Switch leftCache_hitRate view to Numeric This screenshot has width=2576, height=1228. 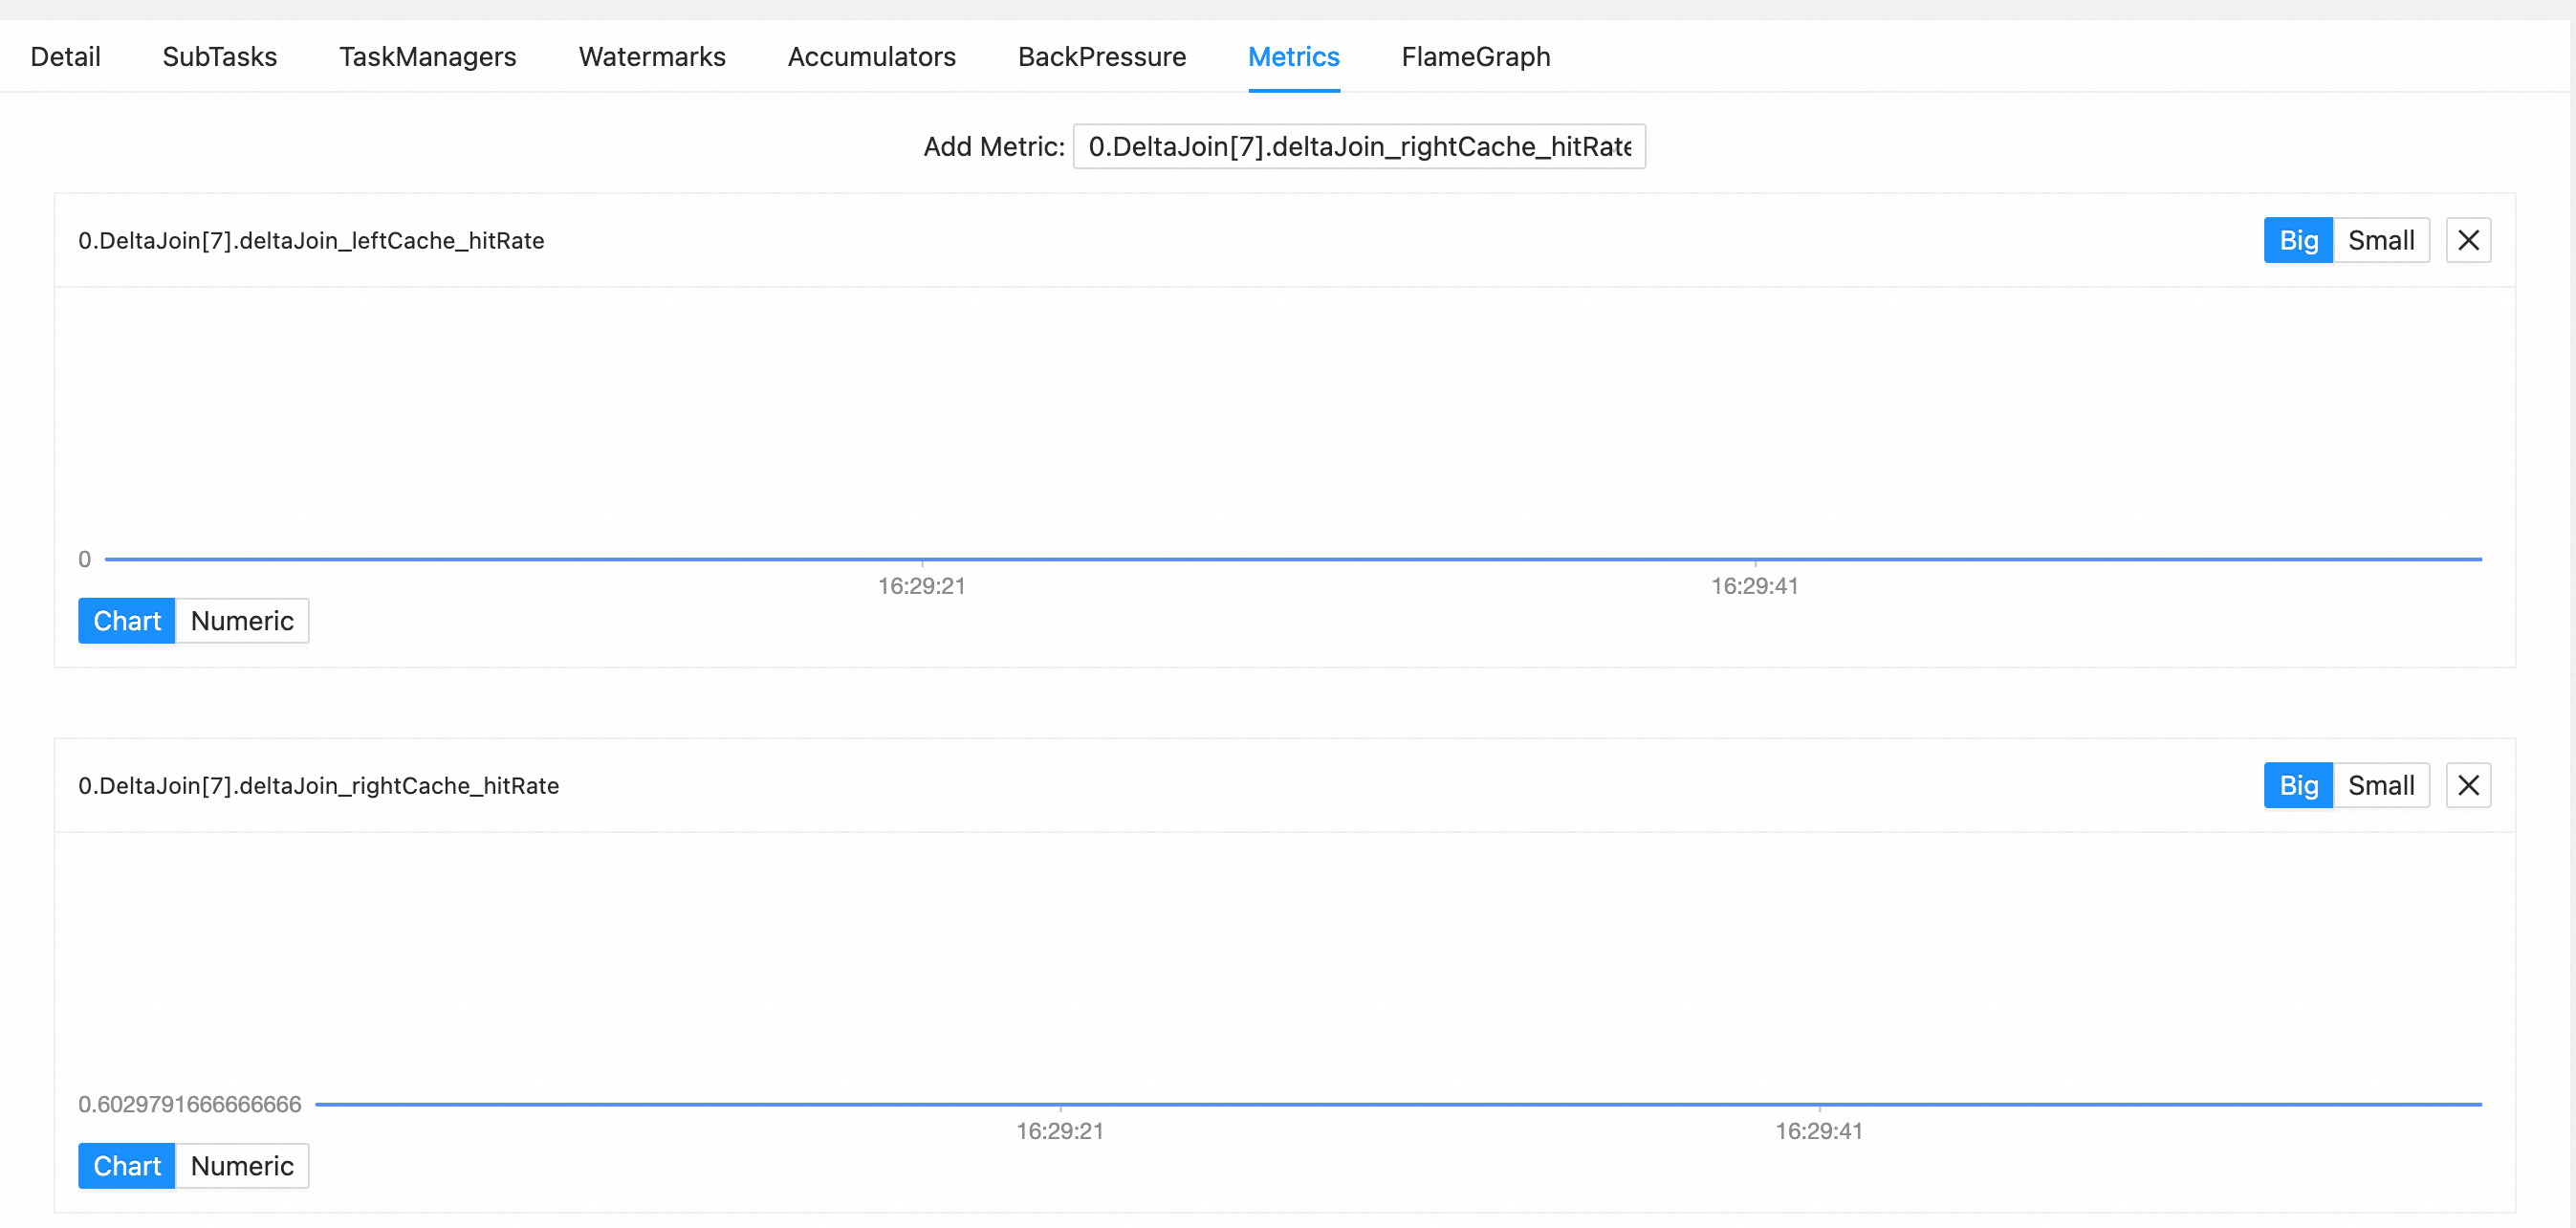coord(242,621)
